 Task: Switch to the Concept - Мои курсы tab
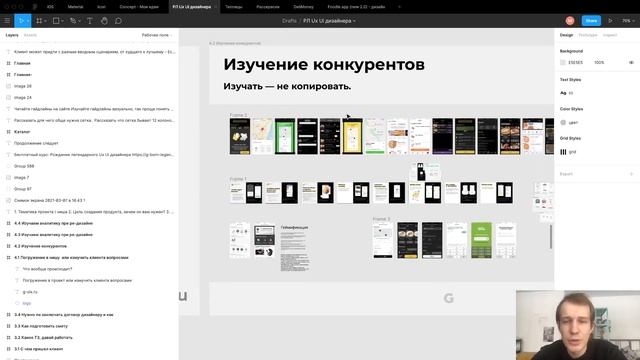coord(139,7)
